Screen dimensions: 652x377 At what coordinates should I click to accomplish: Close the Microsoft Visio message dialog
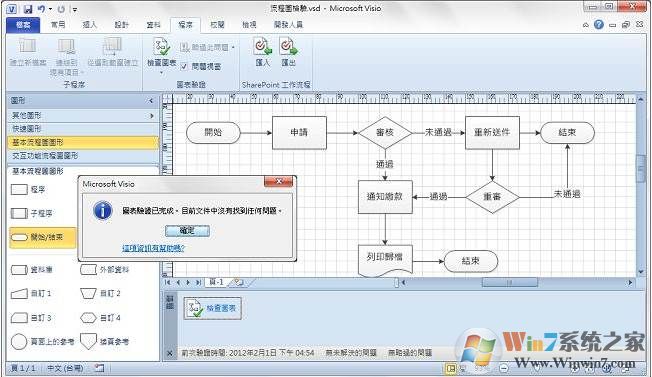(279, 181)
